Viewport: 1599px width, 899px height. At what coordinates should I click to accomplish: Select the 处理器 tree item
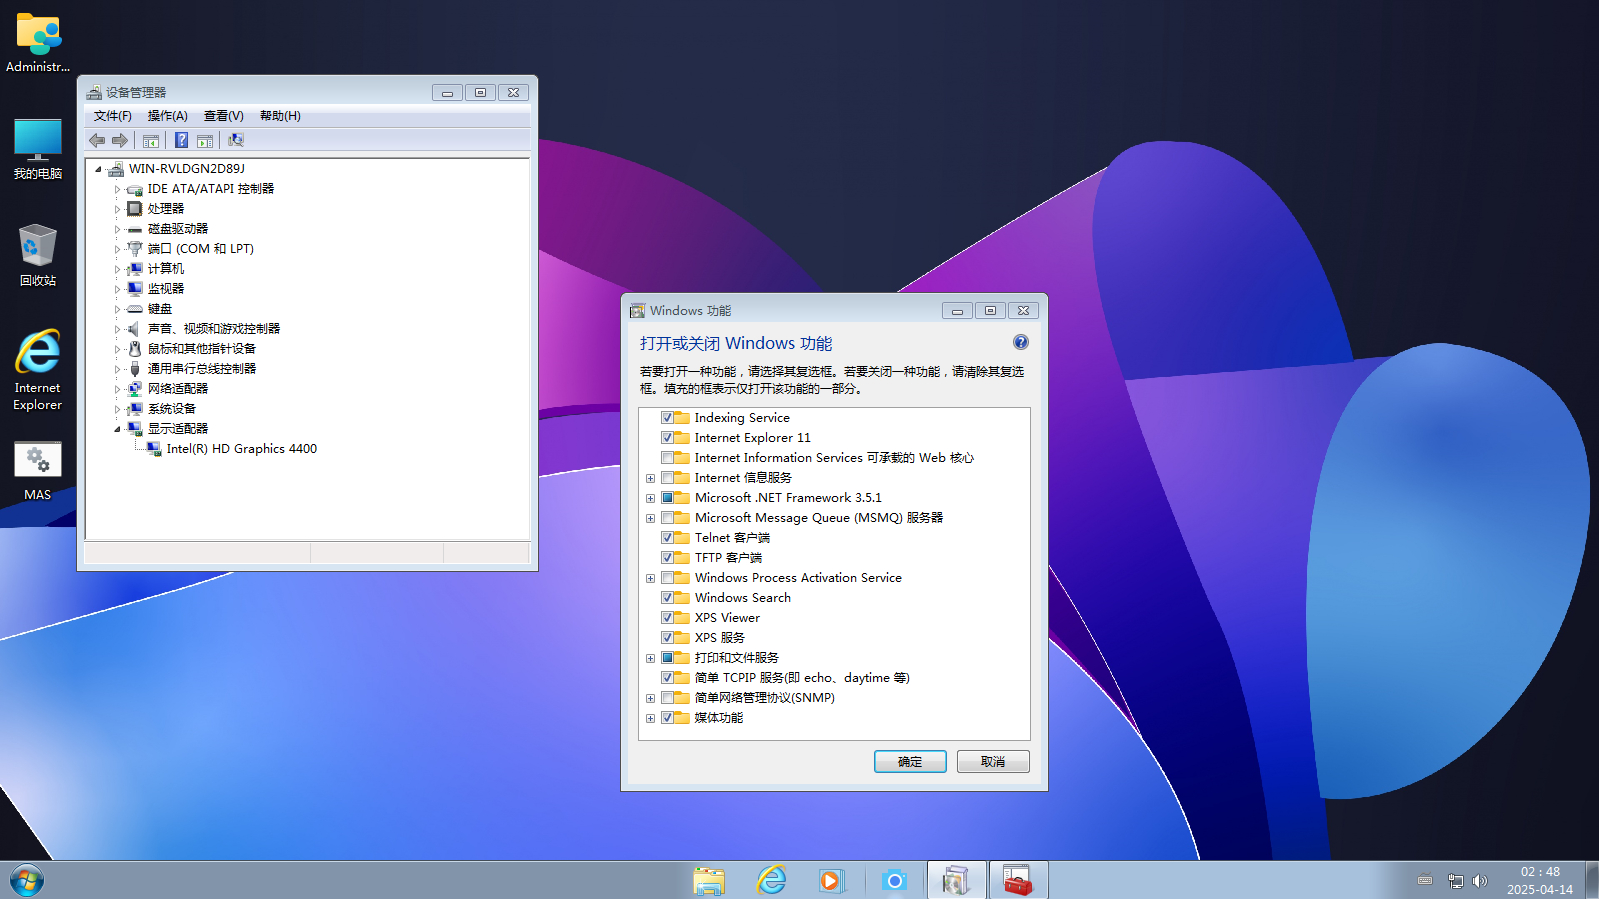(x=166, y=209)
